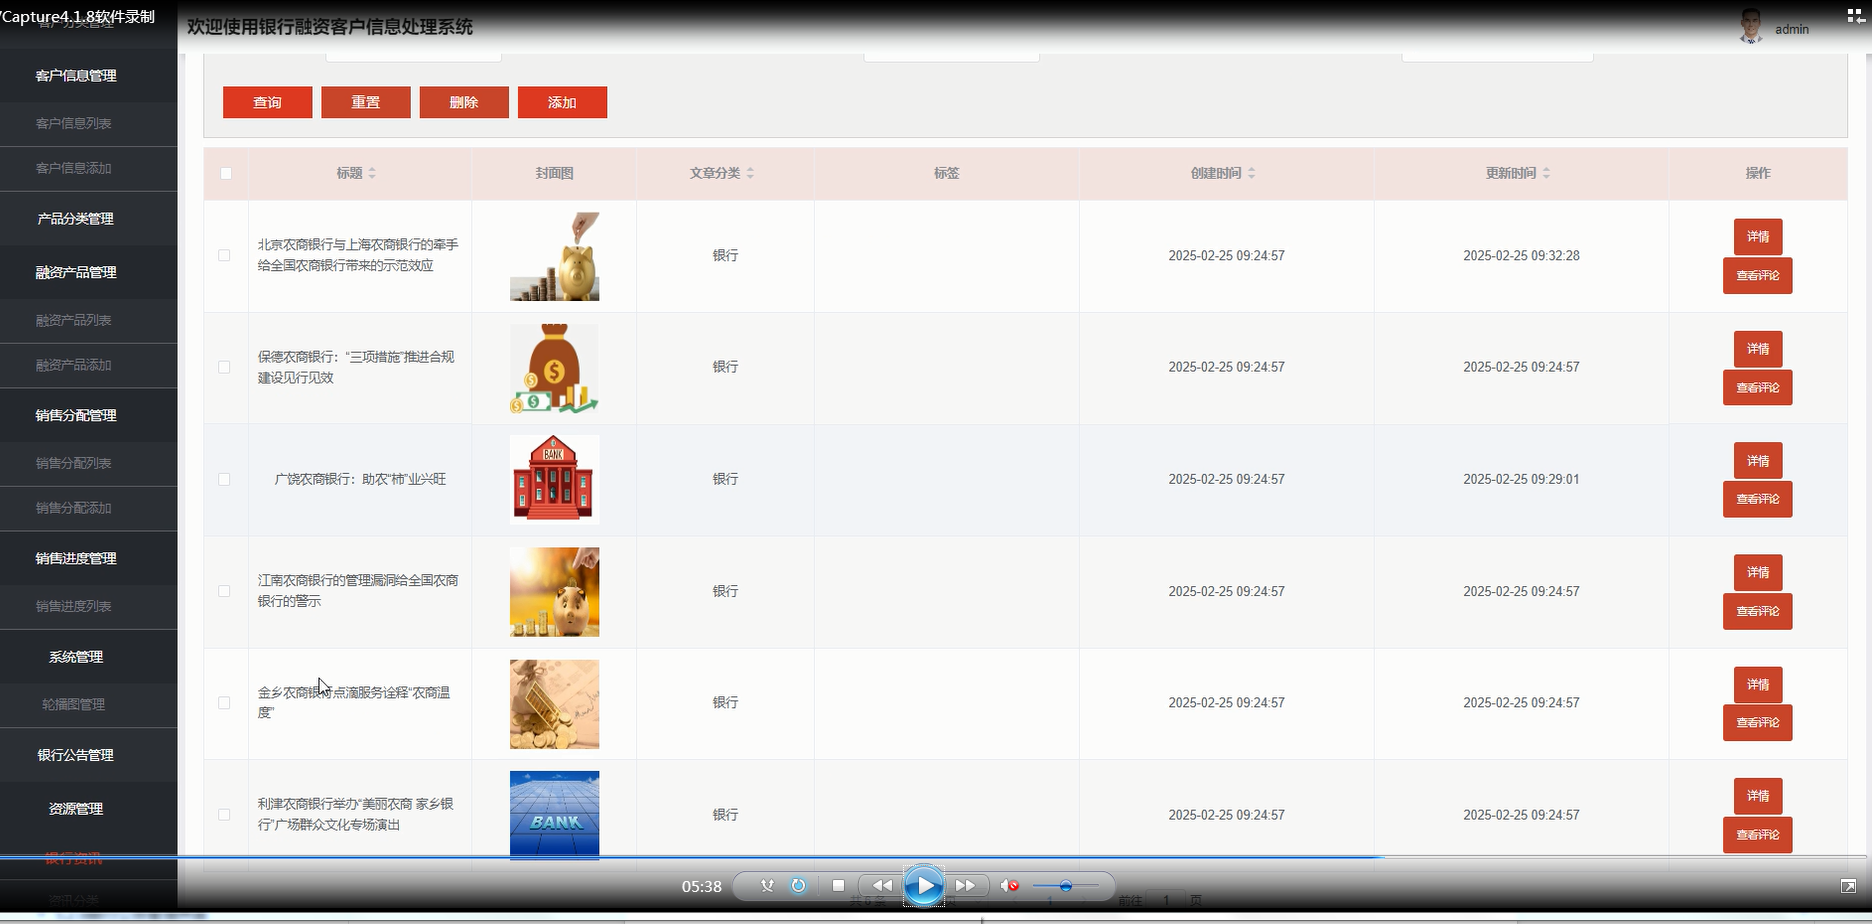Click the gold coins cover of the 金乡农商银行 row
The width and height of the screenshot is (1872, 924).
click(555, 704)
